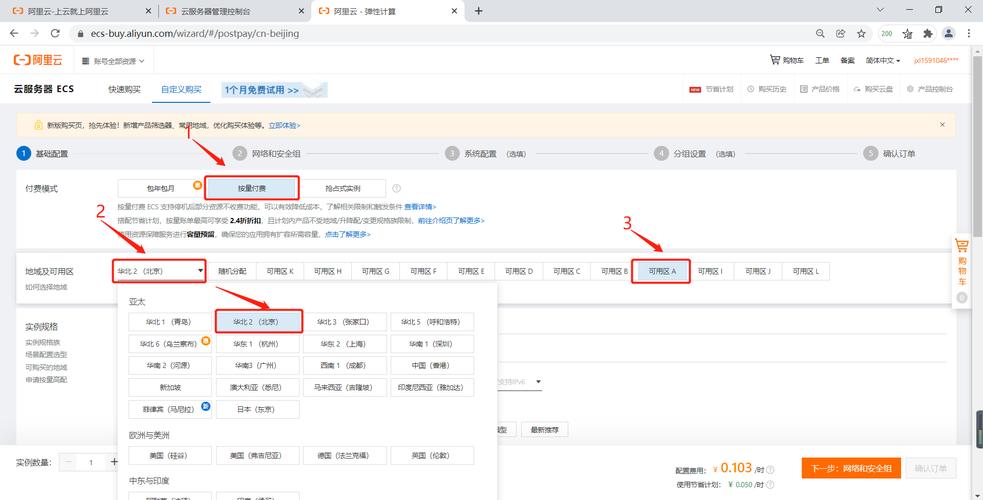Decrease 实例数量 with the minus button

pos(68,462)
